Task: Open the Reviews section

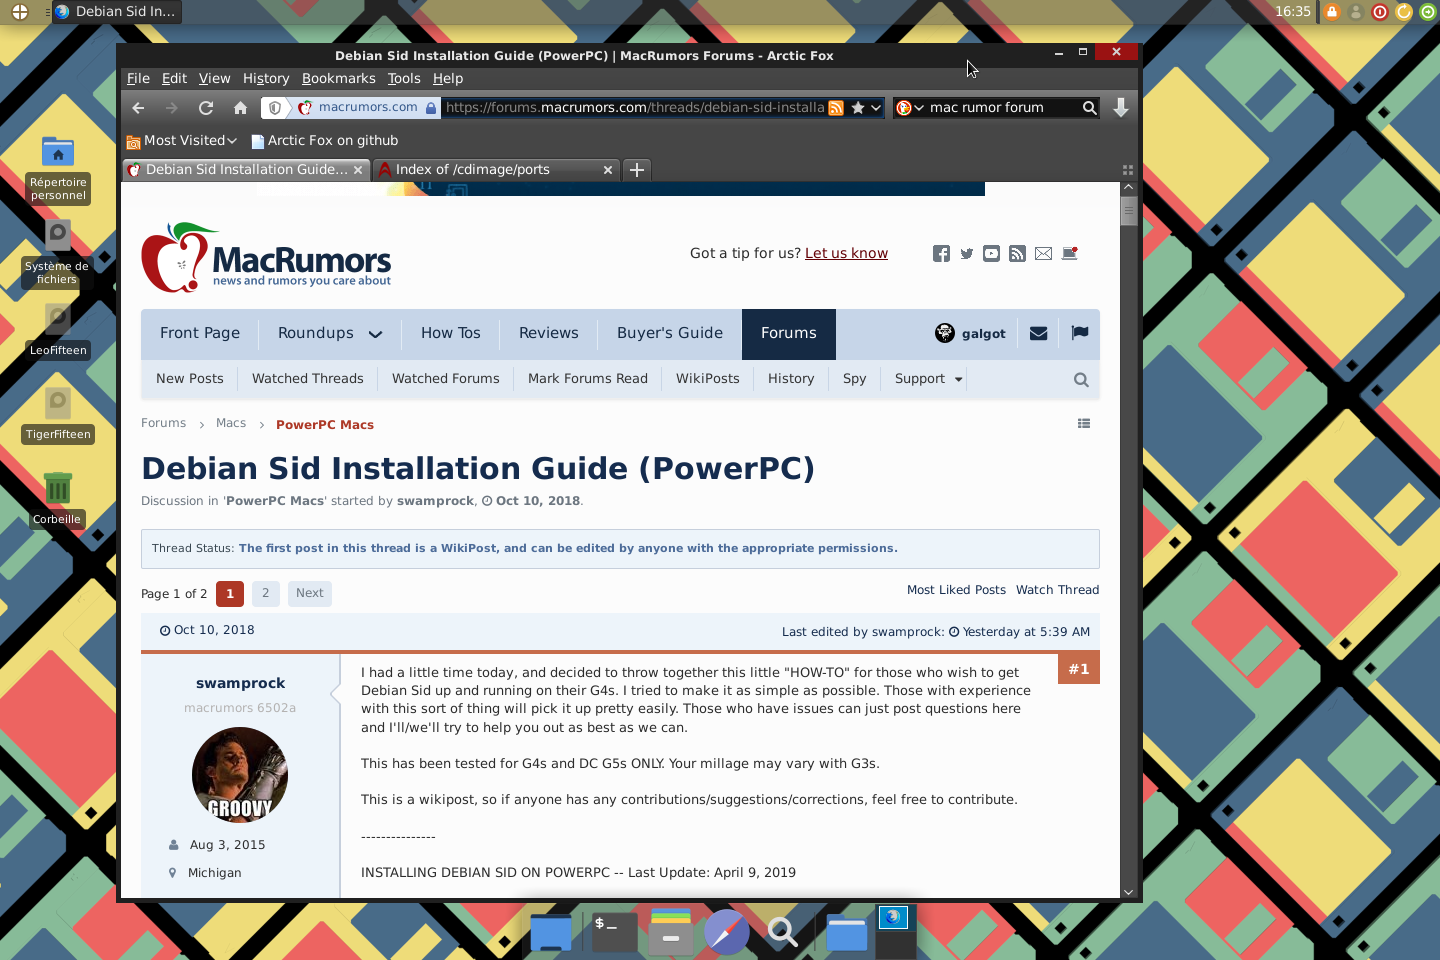Action: coord(549,334)
